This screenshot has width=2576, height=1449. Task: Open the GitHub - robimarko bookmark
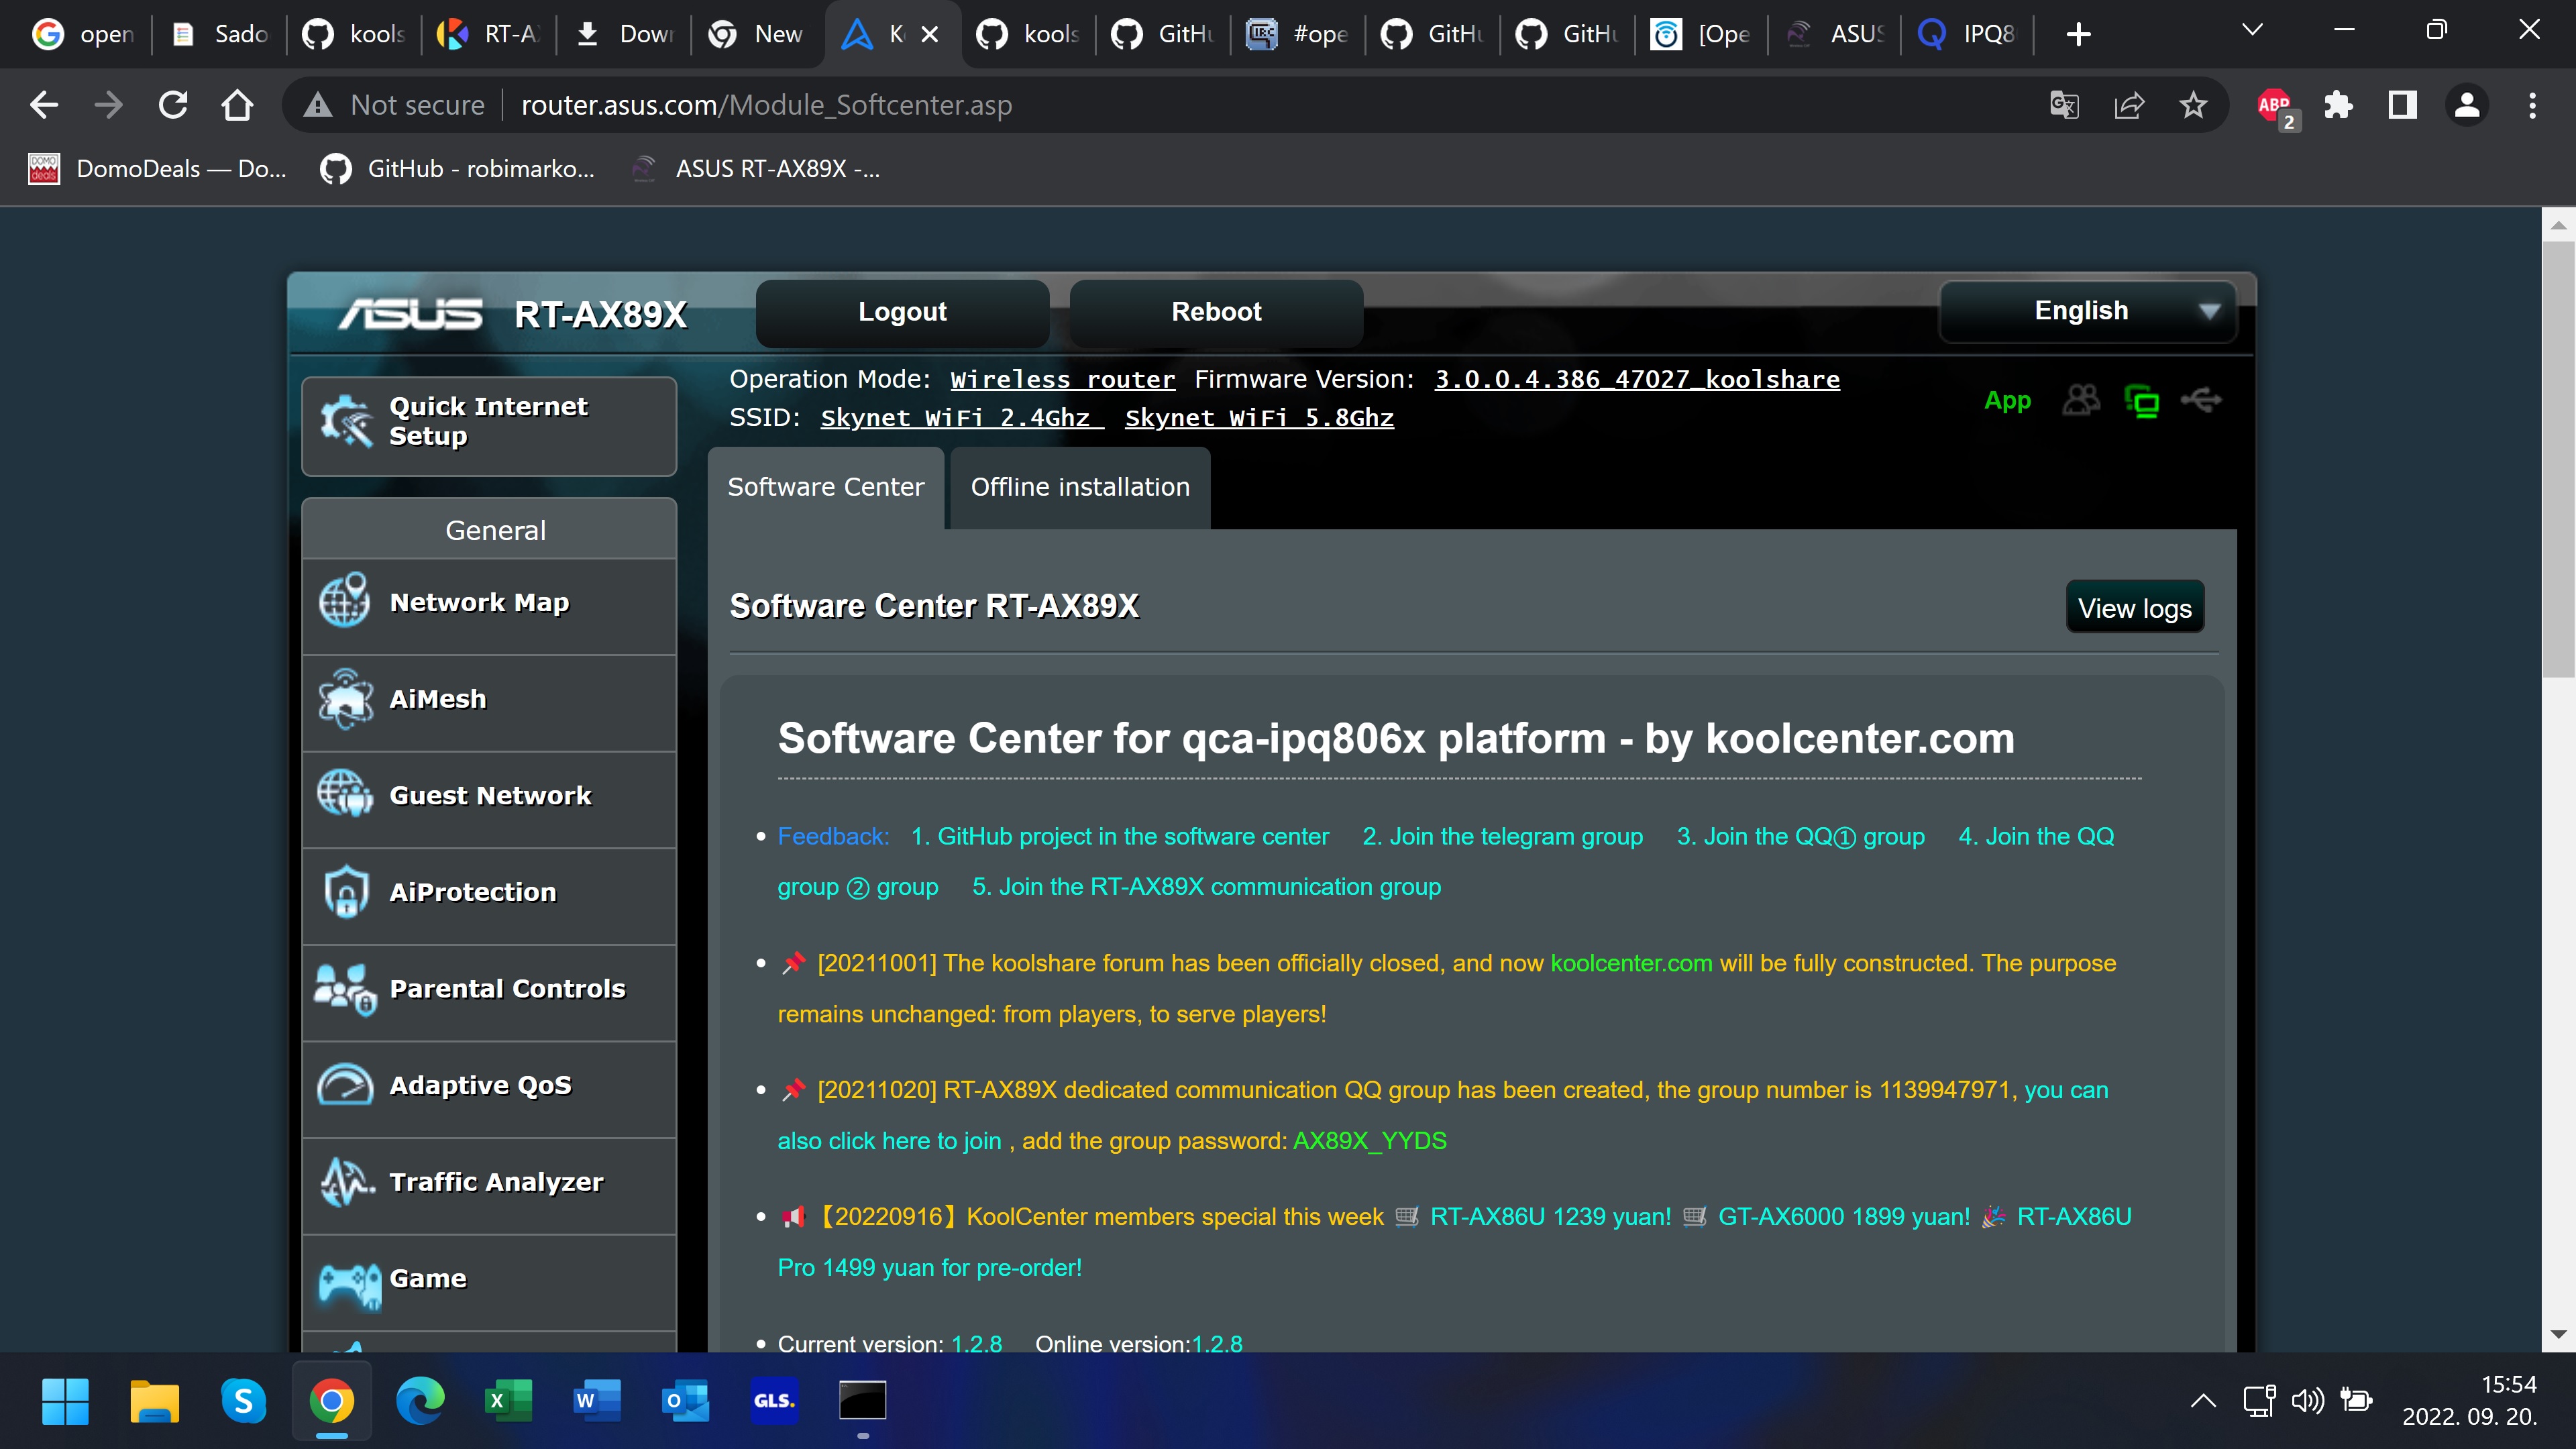458,169
